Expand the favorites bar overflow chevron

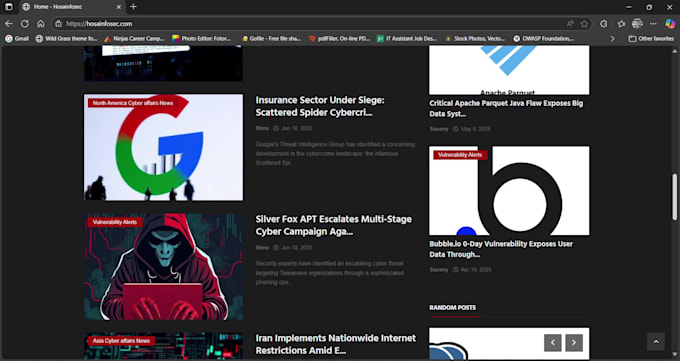click(613, 39)
